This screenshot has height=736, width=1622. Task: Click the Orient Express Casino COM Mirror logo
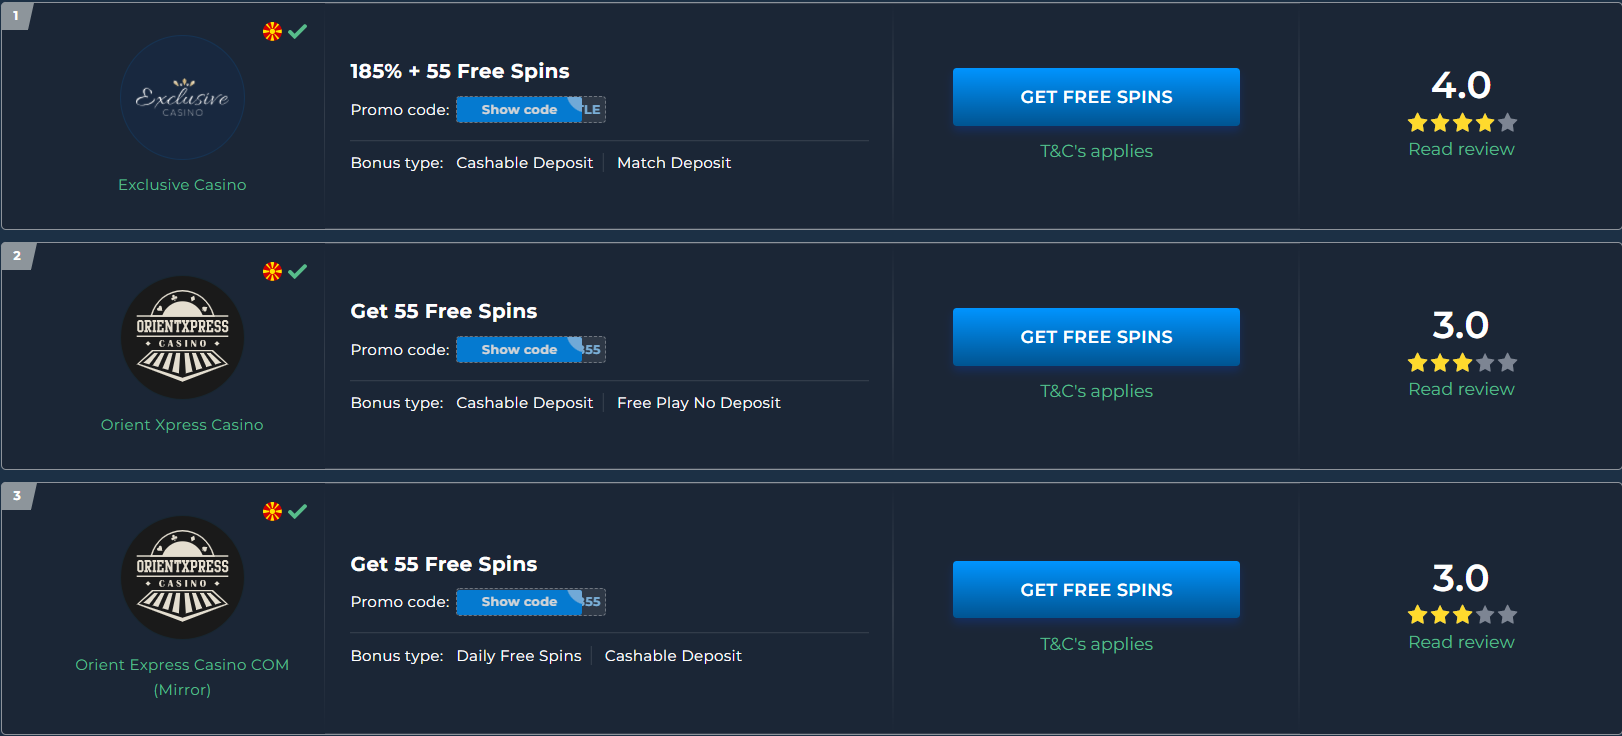point(182,578)
